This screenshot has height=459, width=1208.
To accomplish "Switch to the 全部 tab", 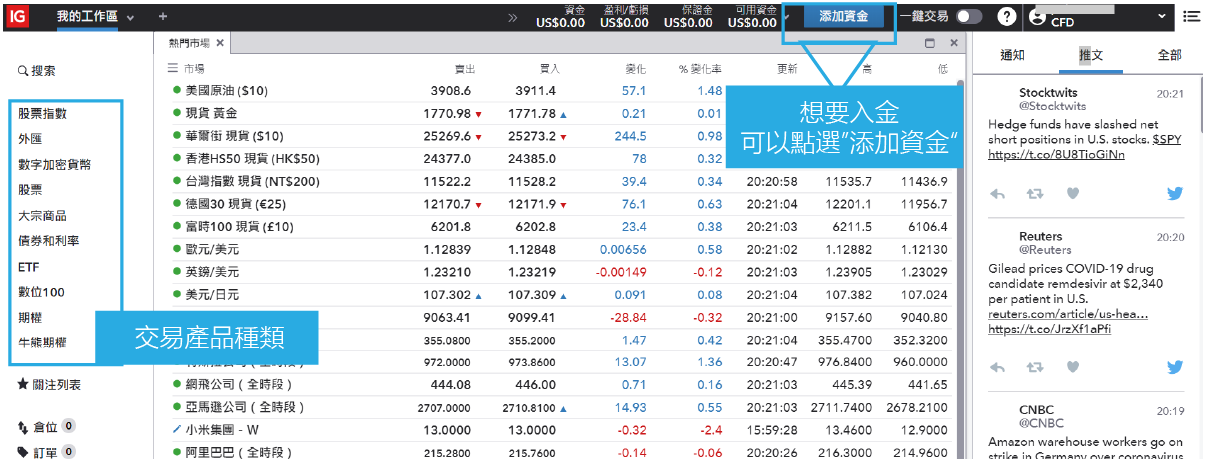I will click(1169, 55).
